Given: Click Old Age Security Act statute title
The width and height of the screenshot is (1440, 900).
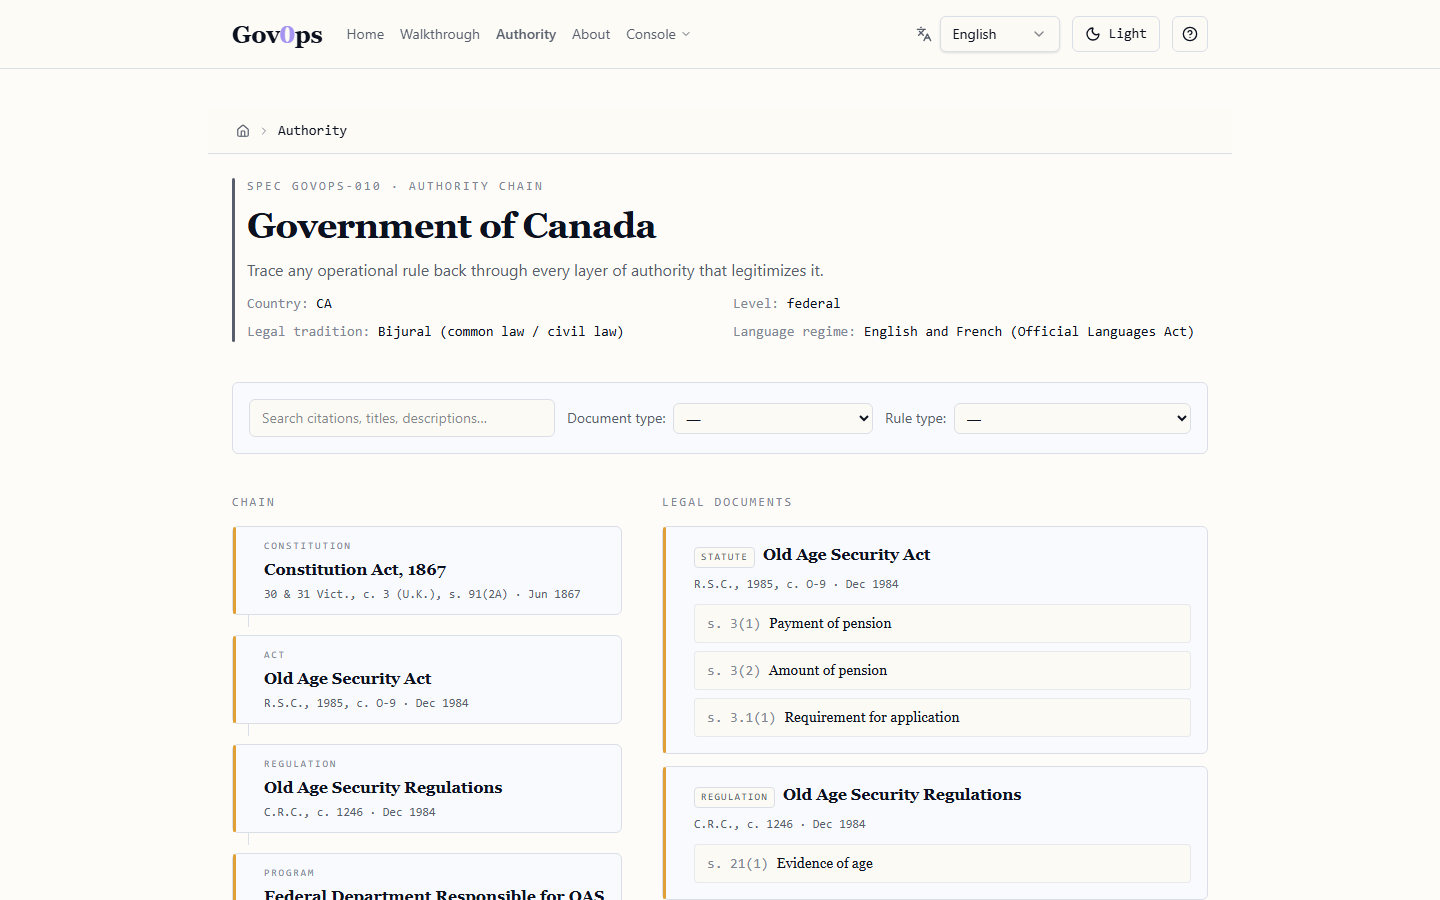Looking at the screenshot, I should coord(846,555).
